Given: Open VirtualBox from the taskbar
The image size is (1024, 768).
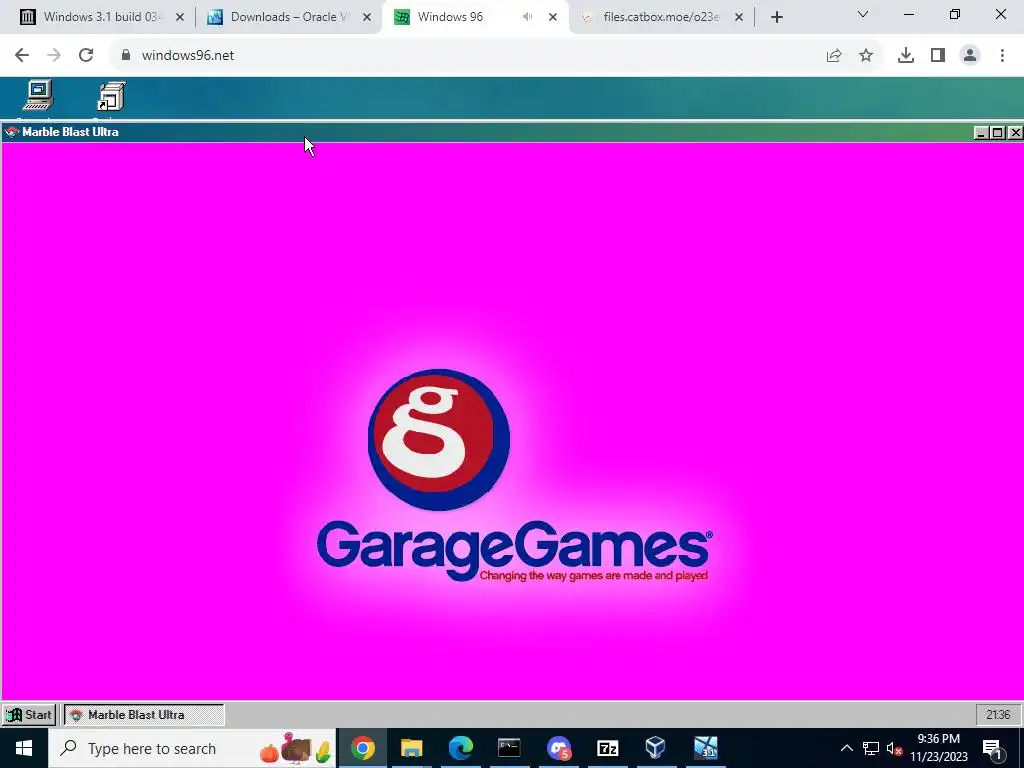Looking at the screenshot, I should coord(656,748).
